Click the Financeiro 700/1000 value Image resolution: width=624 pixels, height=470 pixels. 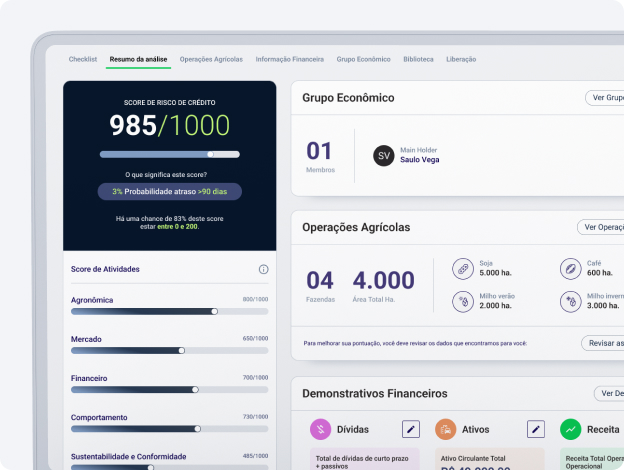(x=255, y=377)
